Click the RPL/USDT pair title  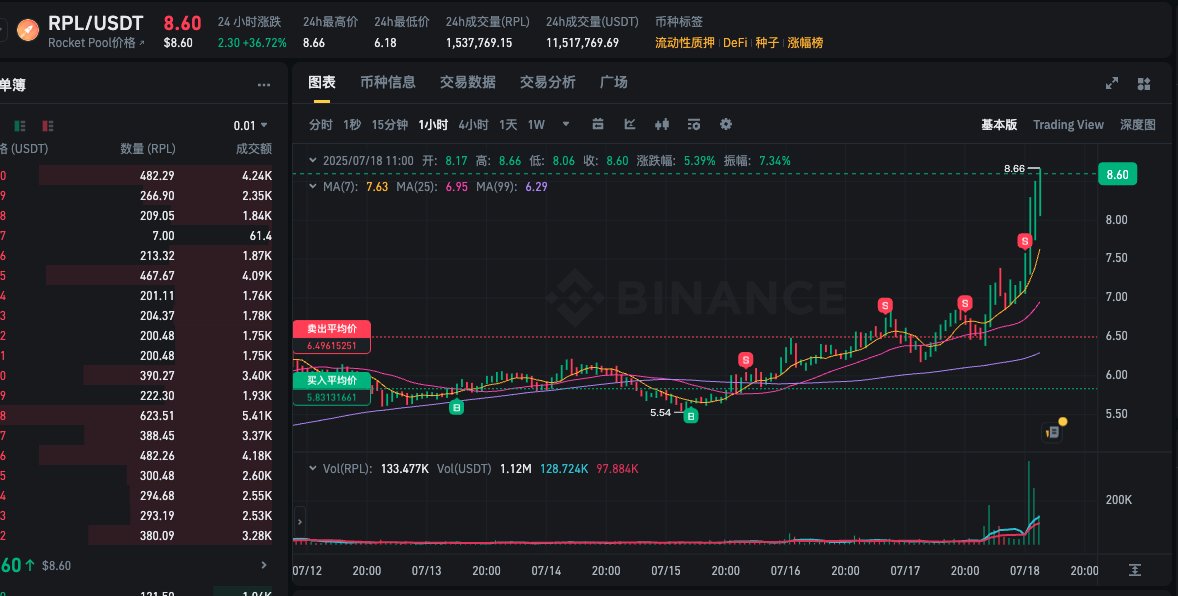(x=95, y=23)
